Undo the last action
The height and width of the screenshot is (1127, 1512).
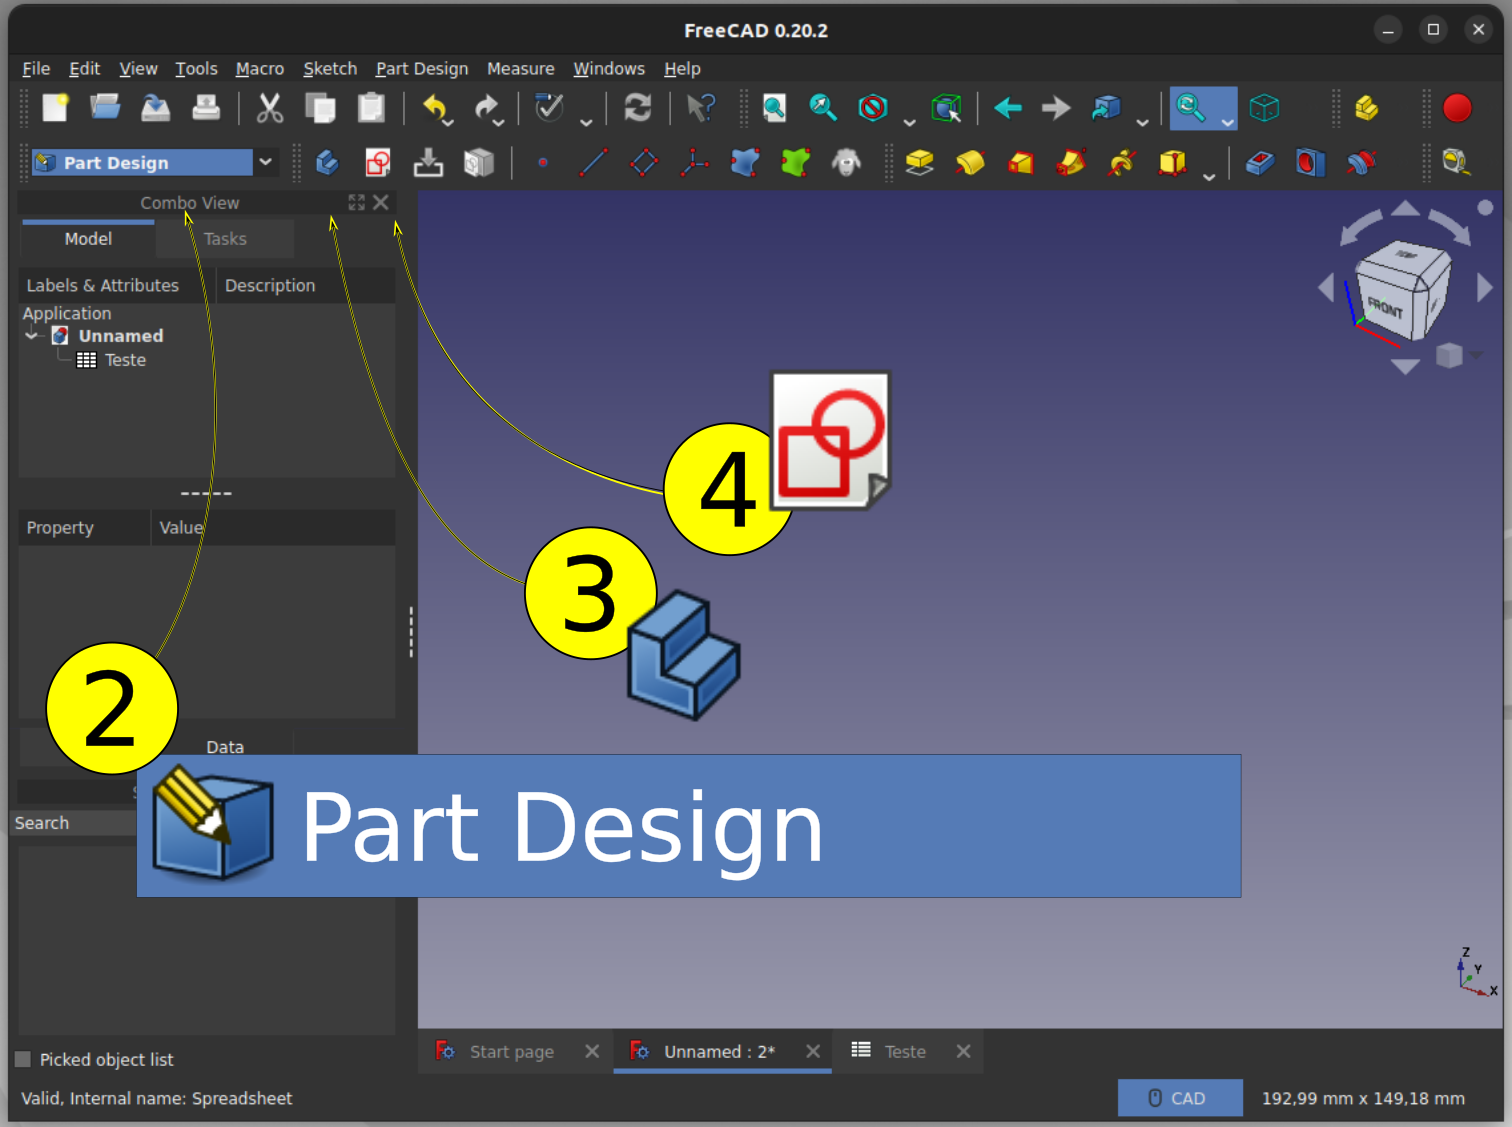click(x=434, y=107)
